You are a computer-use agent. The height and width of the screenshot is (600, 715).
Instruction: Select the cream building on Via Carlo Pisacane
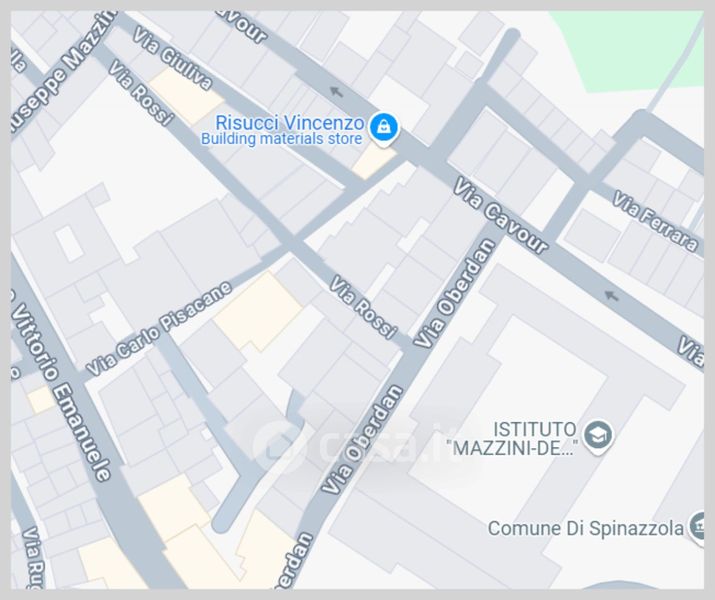pos(258,312)
